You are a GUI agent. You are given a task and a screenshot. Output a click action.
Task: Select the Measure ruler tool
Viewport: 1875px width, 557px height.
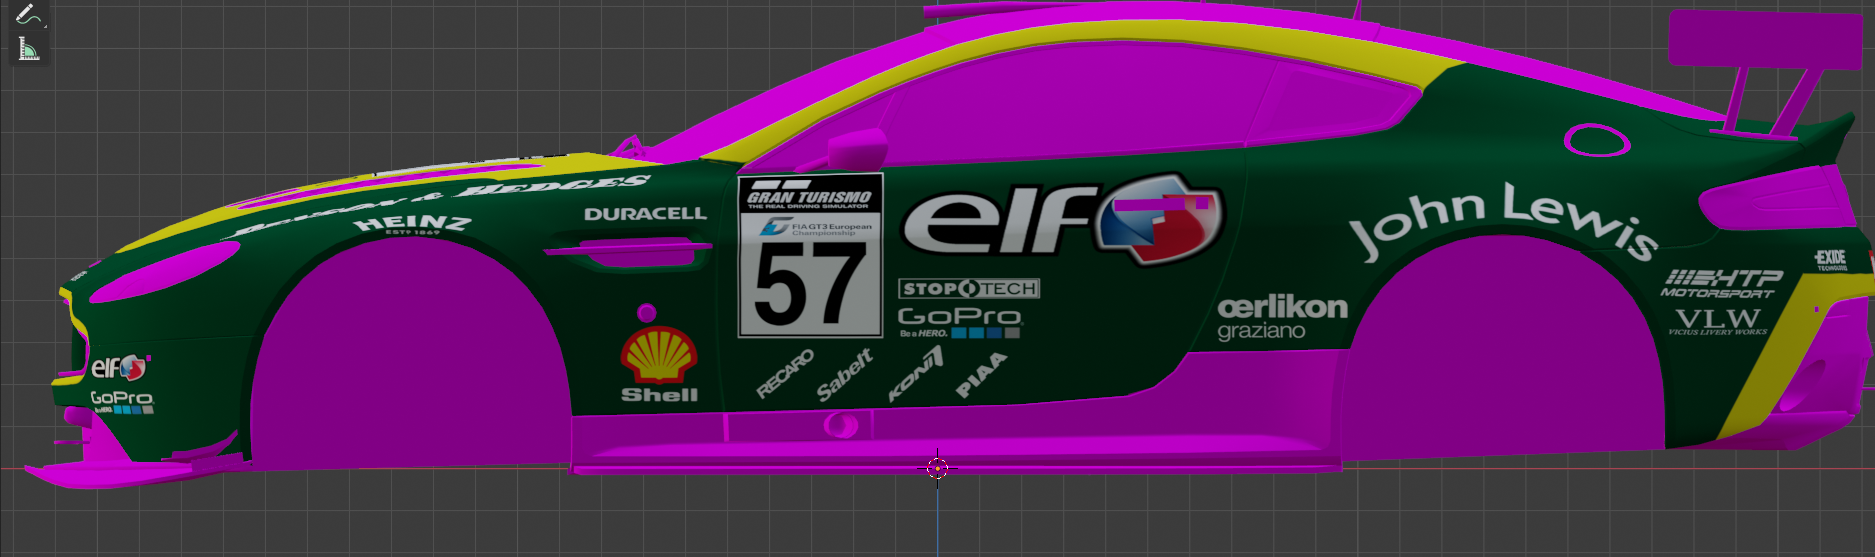[x=29, y=49]
